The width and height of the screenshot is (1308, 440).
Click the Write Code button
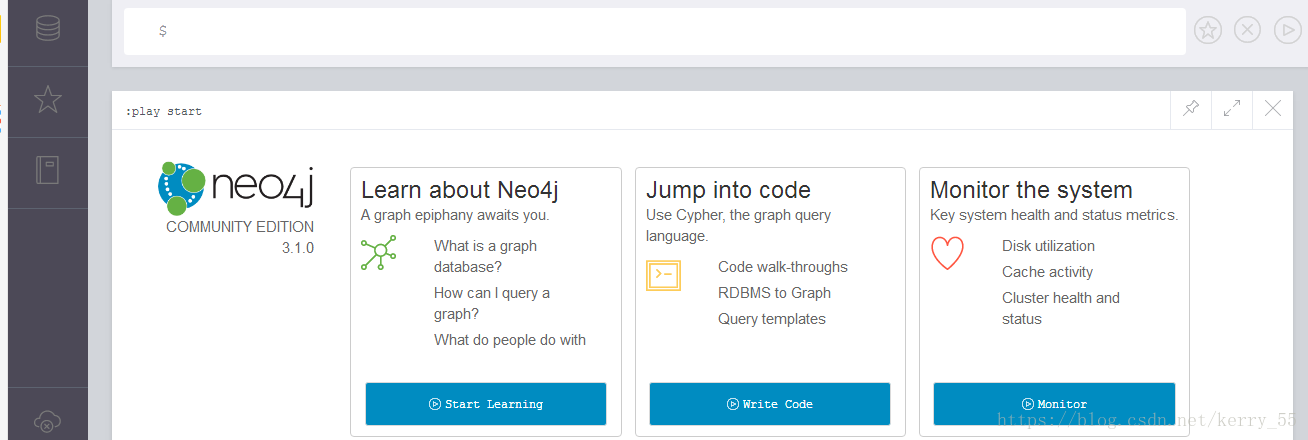pos(770,404)
